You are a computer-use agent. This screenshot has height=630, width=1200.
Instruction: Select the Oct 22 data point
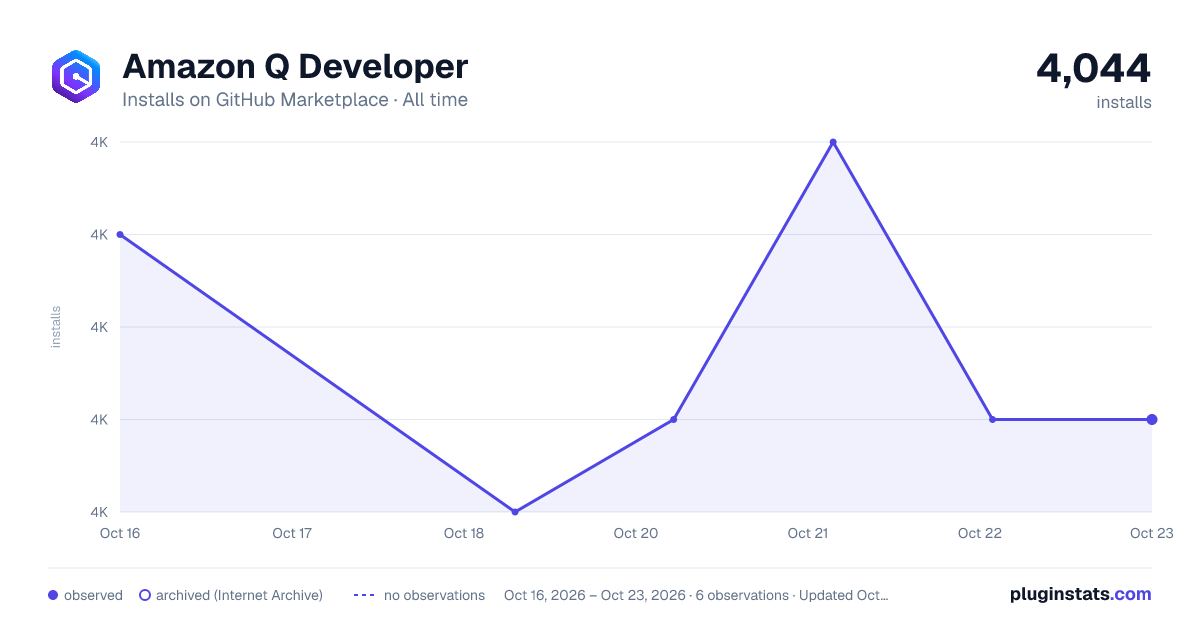pos(992,419)
